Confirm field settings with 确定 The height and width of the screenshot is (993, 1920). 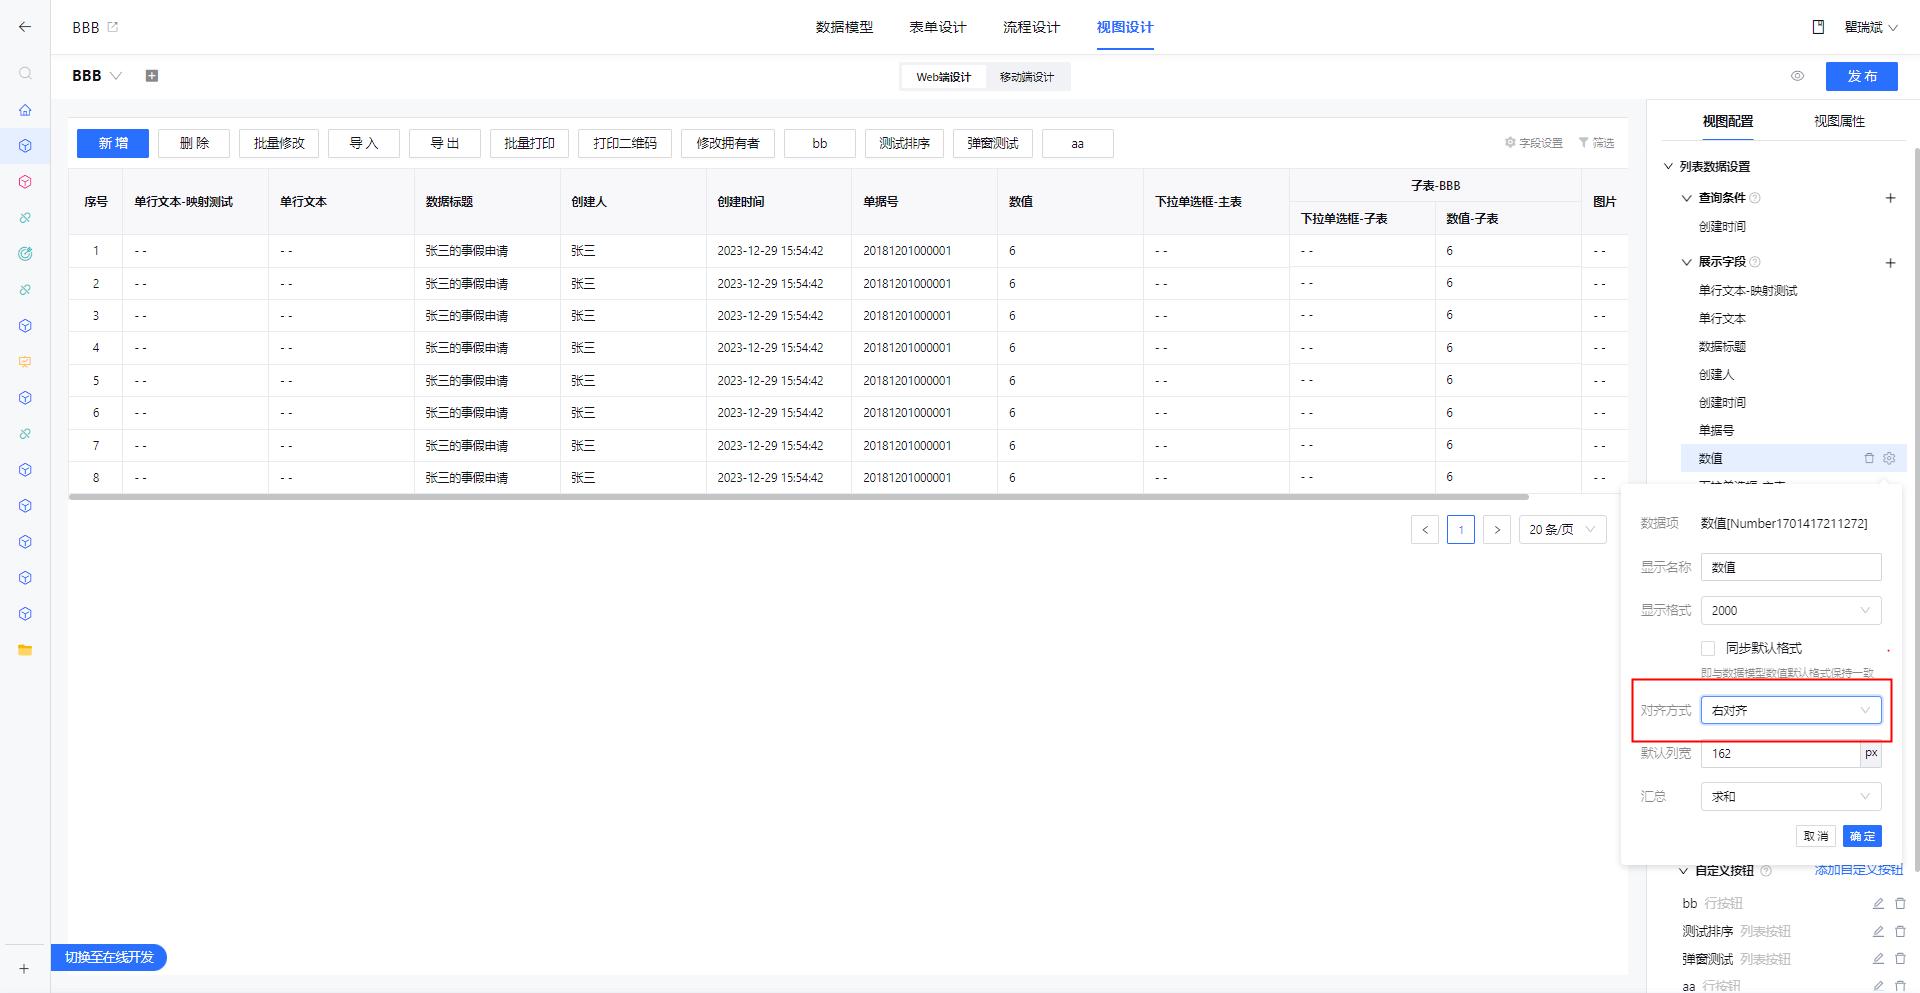coord(1862,836)
